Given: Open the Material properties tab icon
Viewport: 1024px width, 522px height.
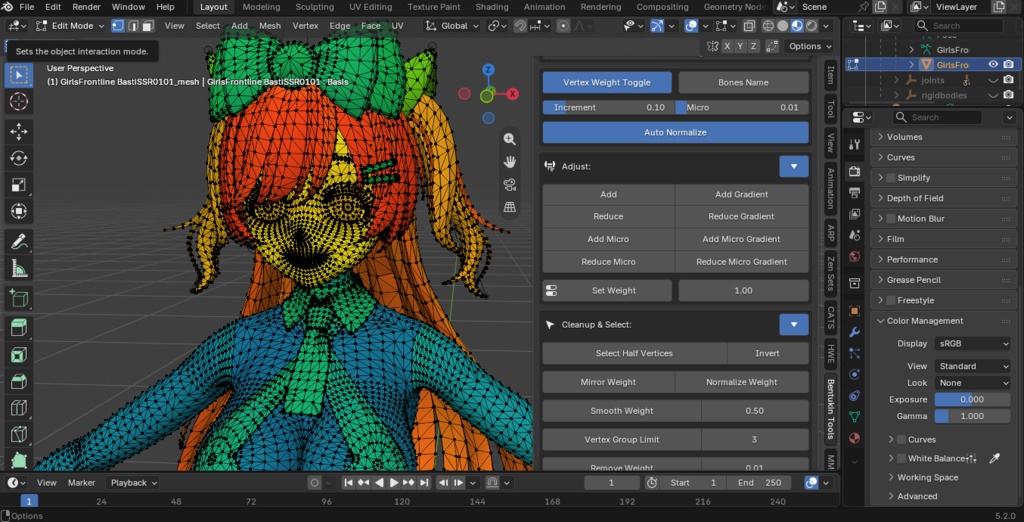Looking at the screenshot, I should click(x=854, y=438).
